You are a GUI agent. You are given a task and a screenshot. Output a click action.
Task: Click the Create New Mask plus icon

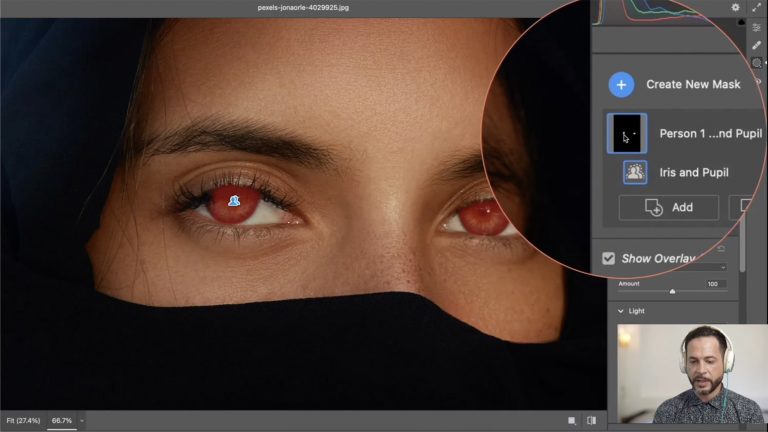621,84
